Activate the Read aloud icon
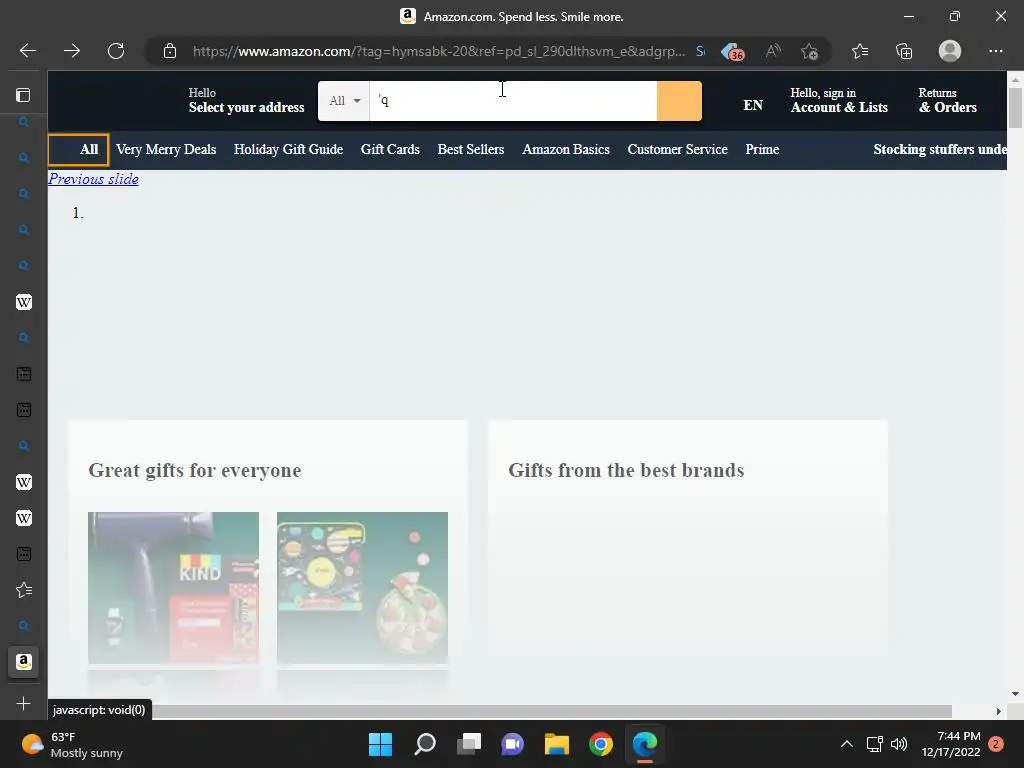1024x768 pixels. point(773,51)
